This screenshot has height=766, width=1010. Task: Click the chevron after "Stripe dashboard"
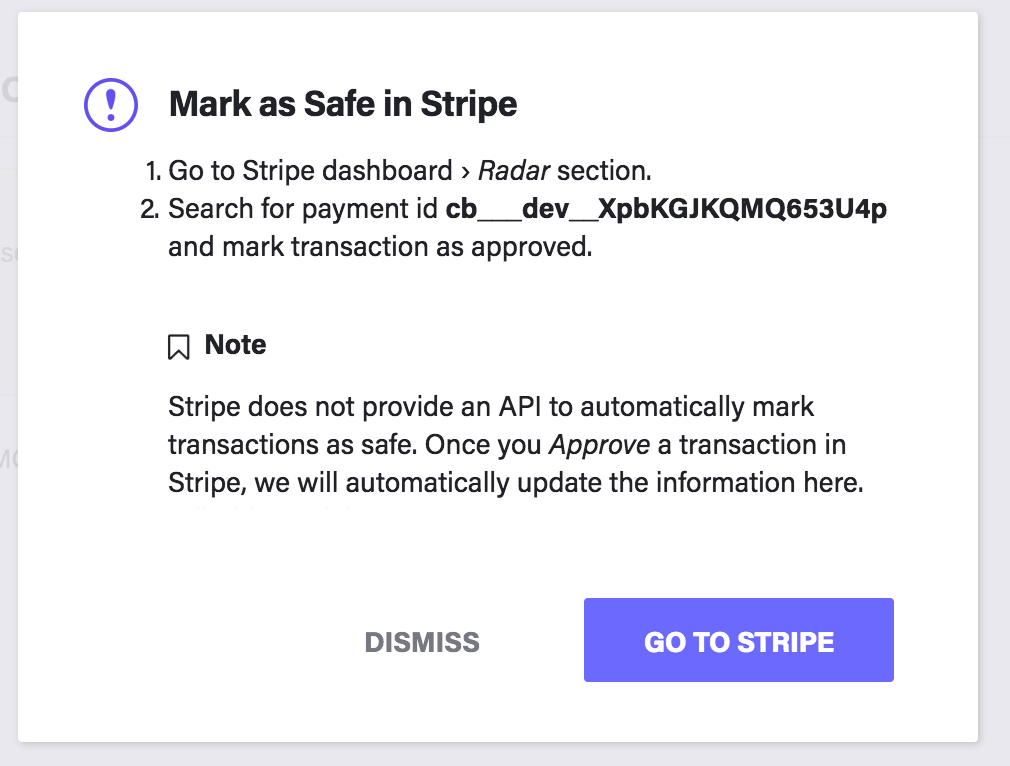coord(465,172)
